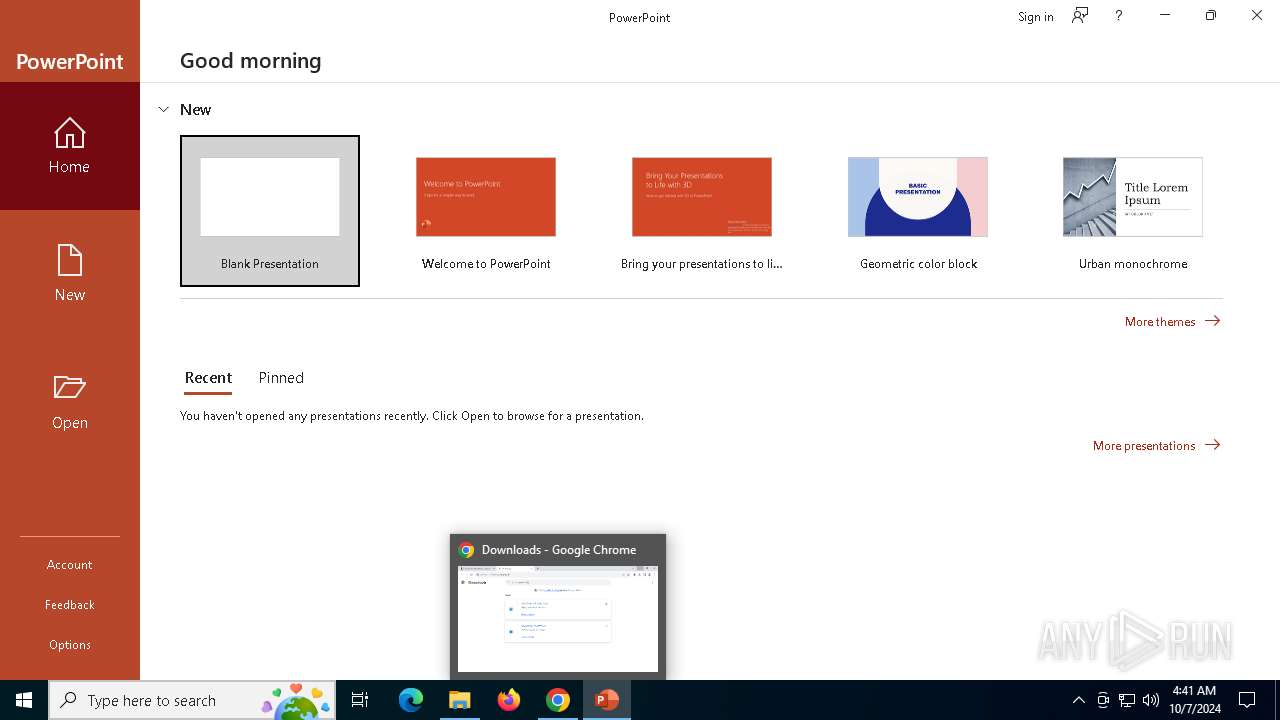
Task: Click Sign in at top right
Action: coord(1035,17)
